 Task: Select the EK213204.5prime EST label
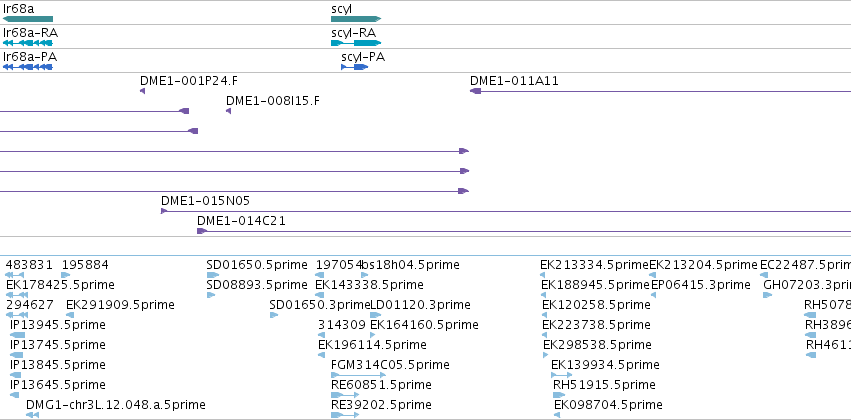[703, 265]
